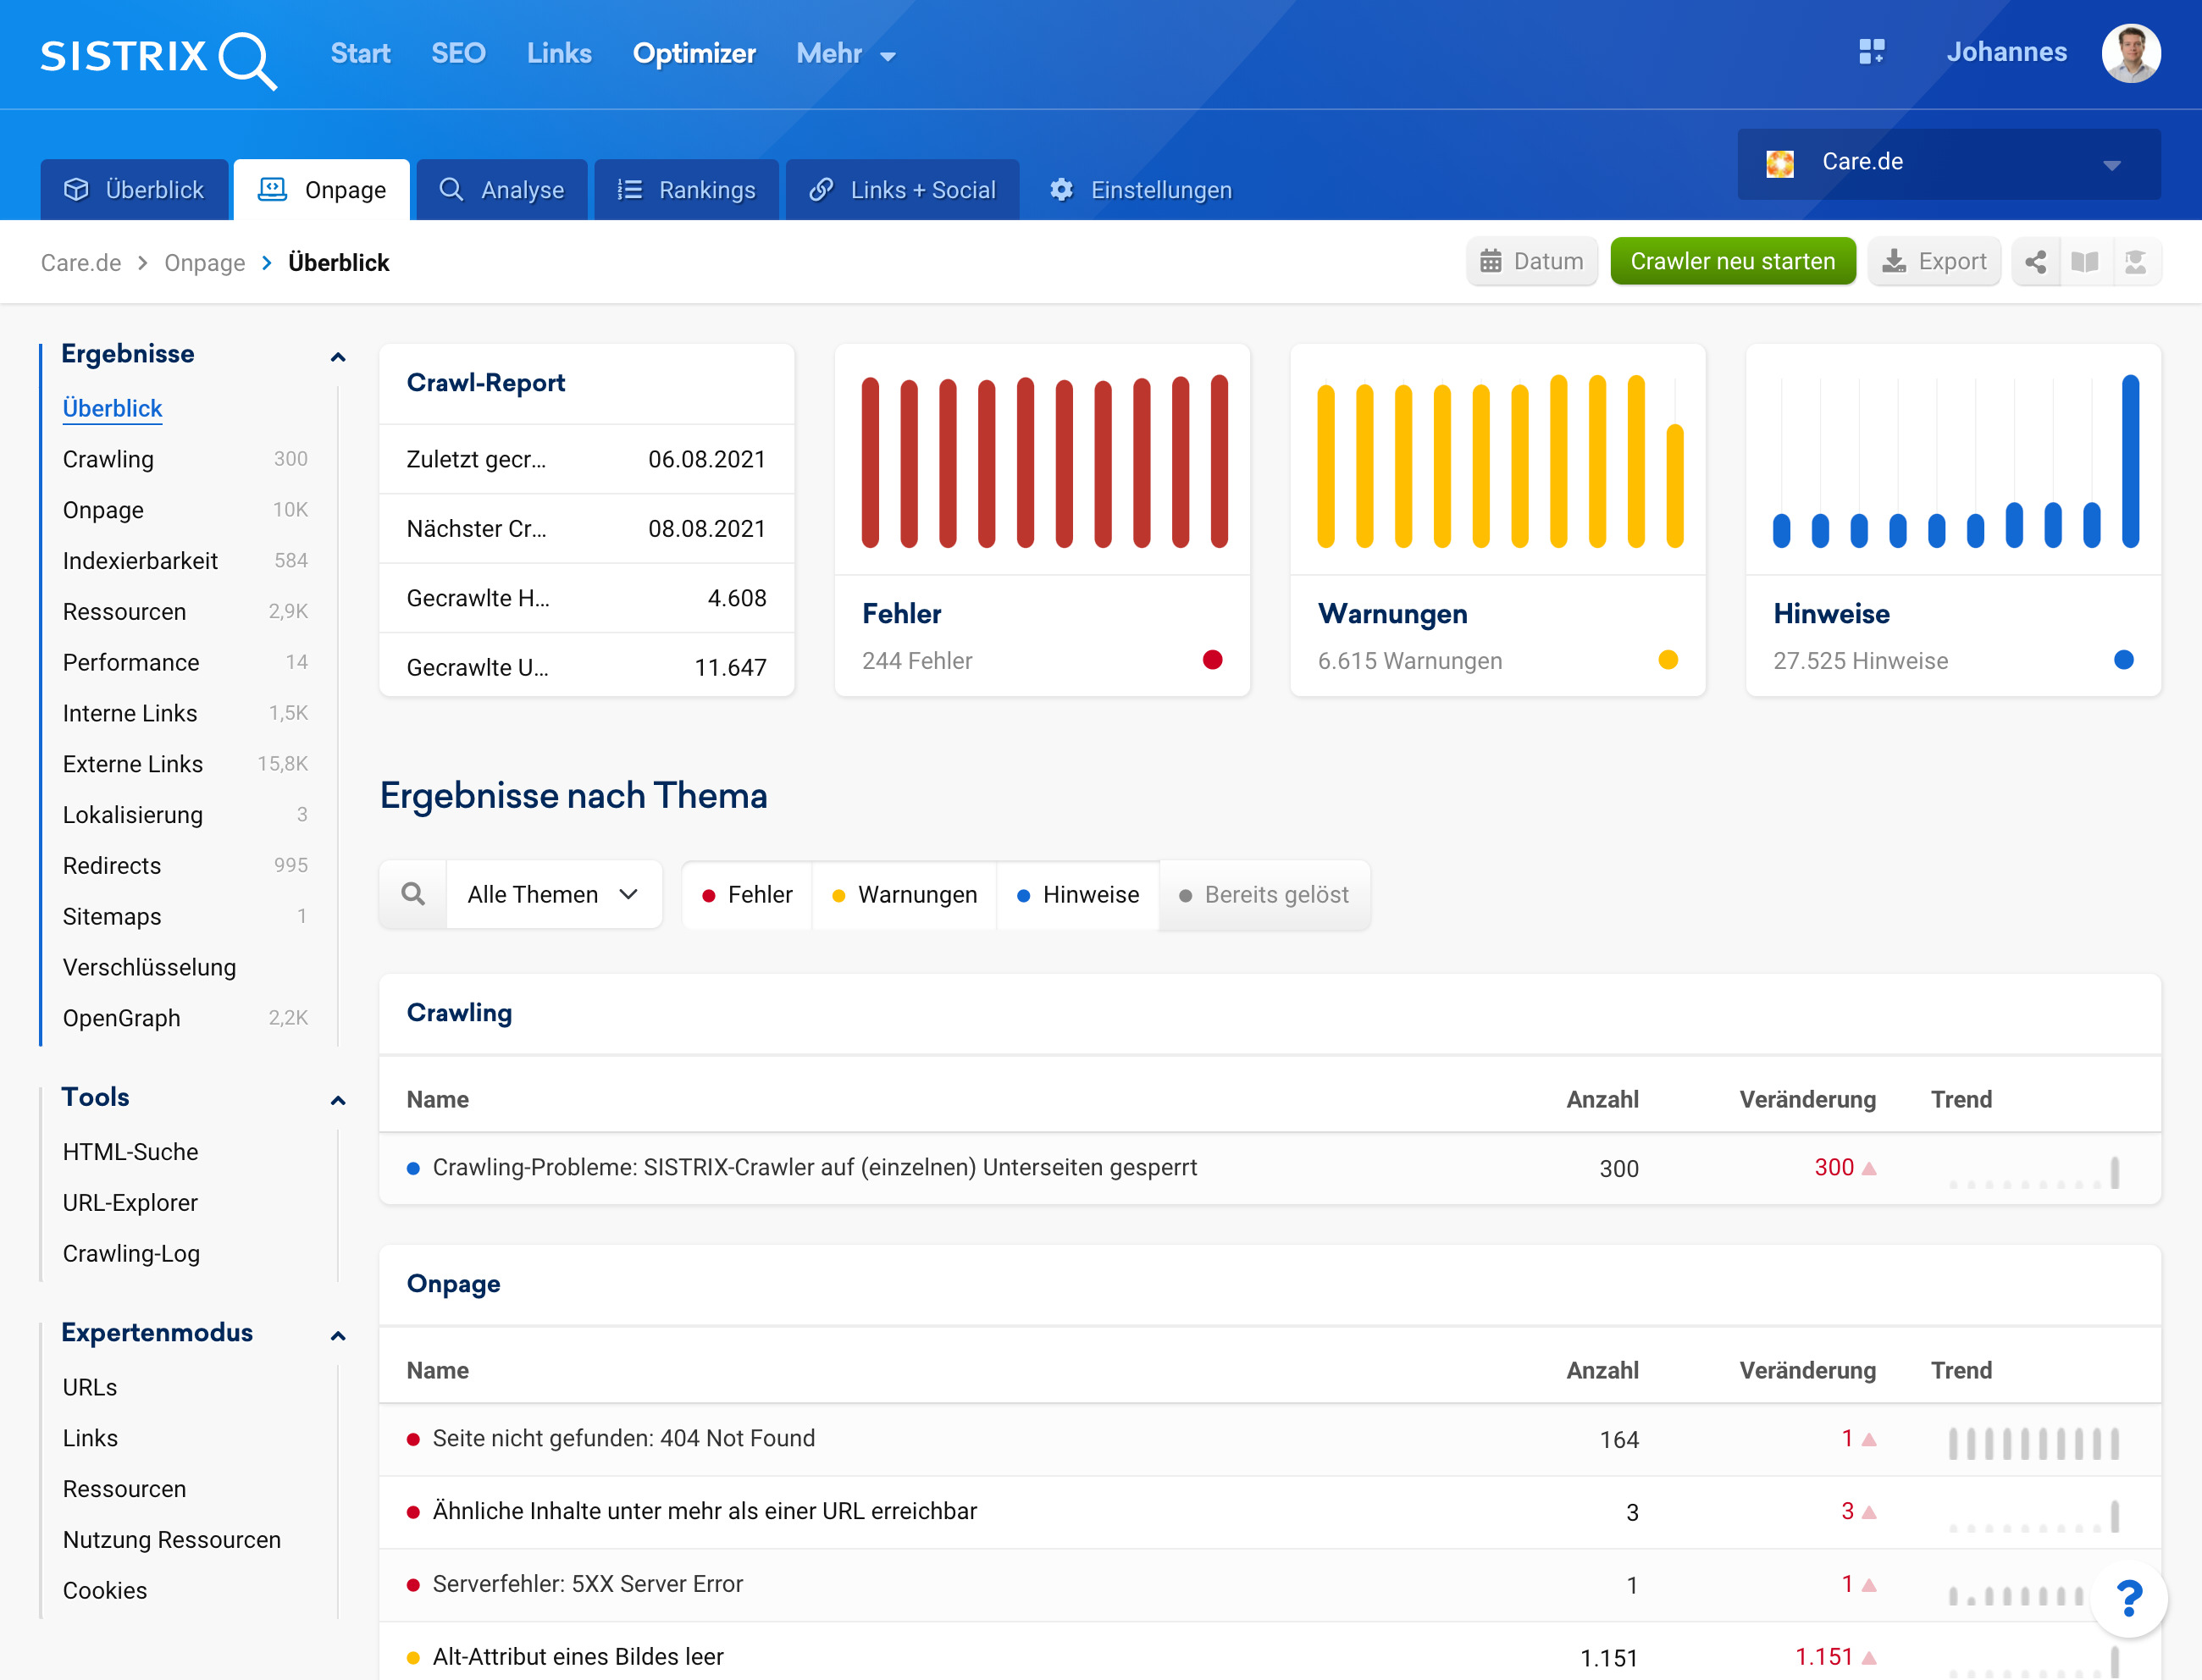Toggle the Fehler filter
Viewport: 2202px width, 1680px height.
[747, 895]
